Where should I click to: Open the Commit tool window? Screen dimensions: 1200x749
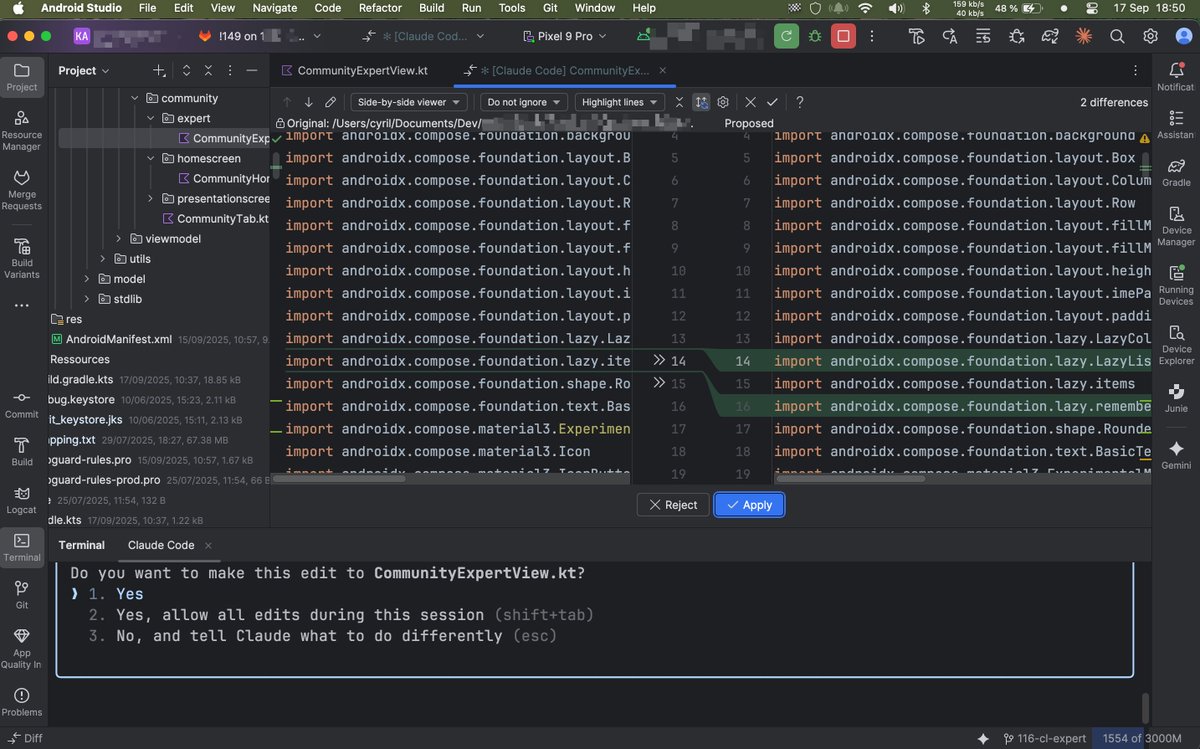22,404
